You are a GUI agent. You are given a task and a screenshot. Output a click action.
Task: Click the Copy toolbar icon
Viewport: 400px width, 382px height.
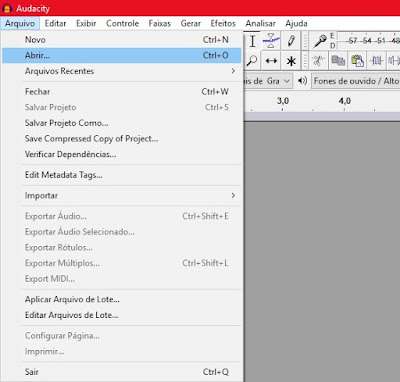pyautogui.click(x=338, y=61)
